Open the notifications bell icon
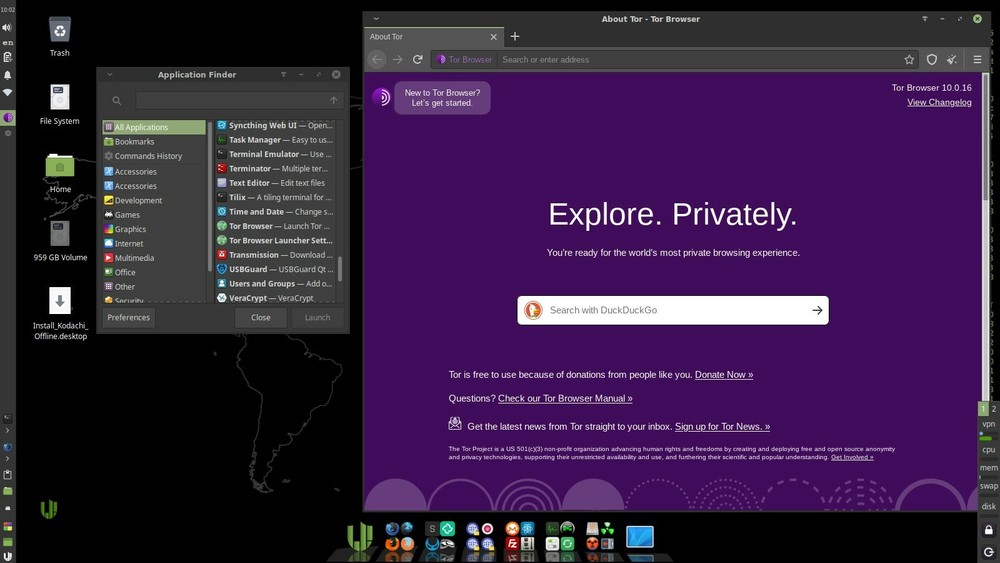Screen dimensions: 1000x563 coord(7,75)
